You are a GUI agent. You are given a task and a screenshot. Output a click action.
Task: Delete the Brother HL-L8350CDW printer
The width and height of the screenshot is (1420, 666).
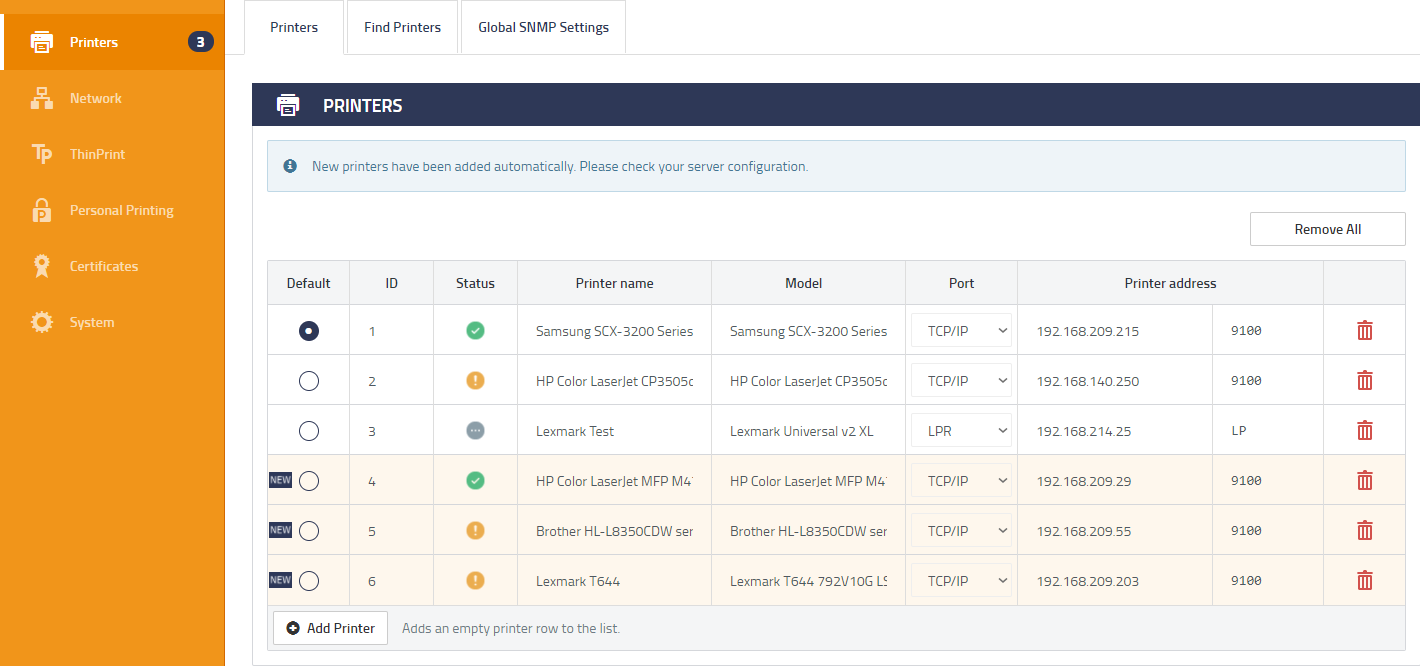coord(1364,530)
